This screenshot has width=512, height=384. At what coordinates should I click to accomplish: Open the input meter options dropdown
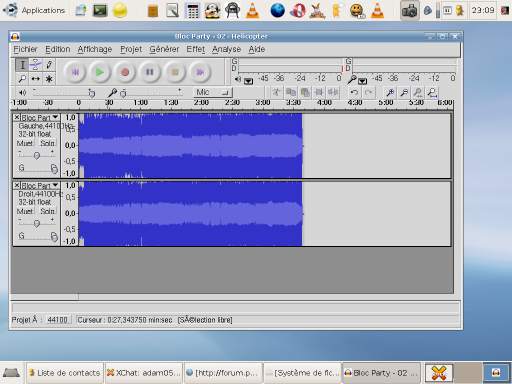pos(362,81)
